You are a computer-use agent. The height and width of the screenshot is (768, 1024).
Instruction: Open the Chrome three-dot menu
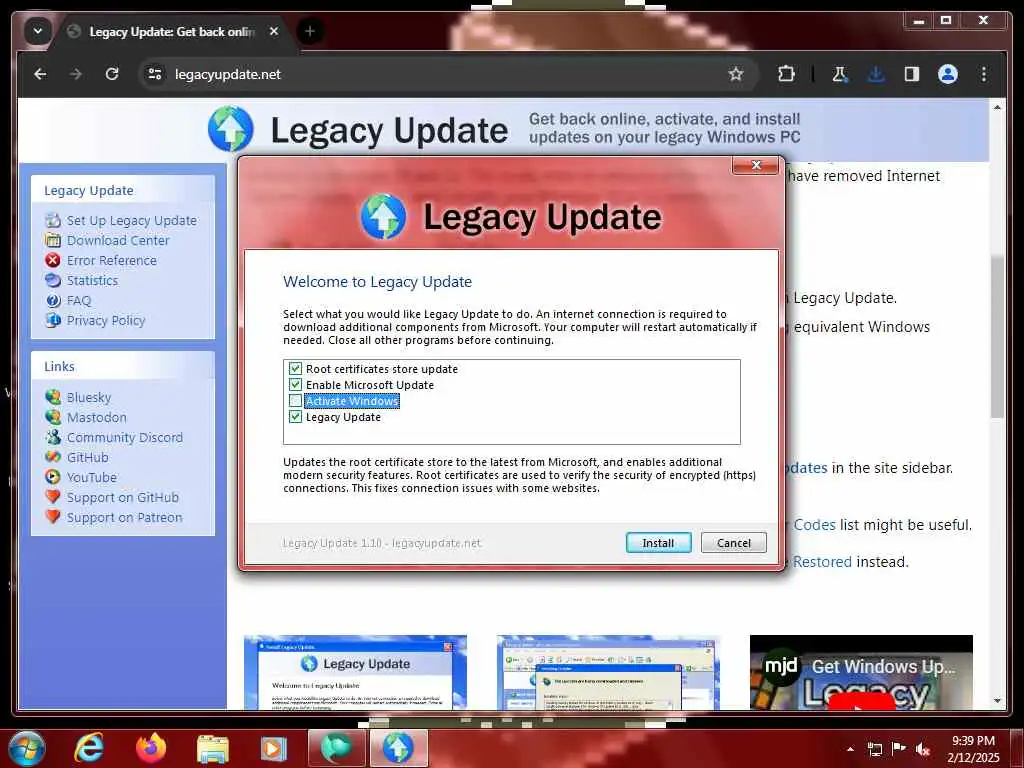point(984,74)
